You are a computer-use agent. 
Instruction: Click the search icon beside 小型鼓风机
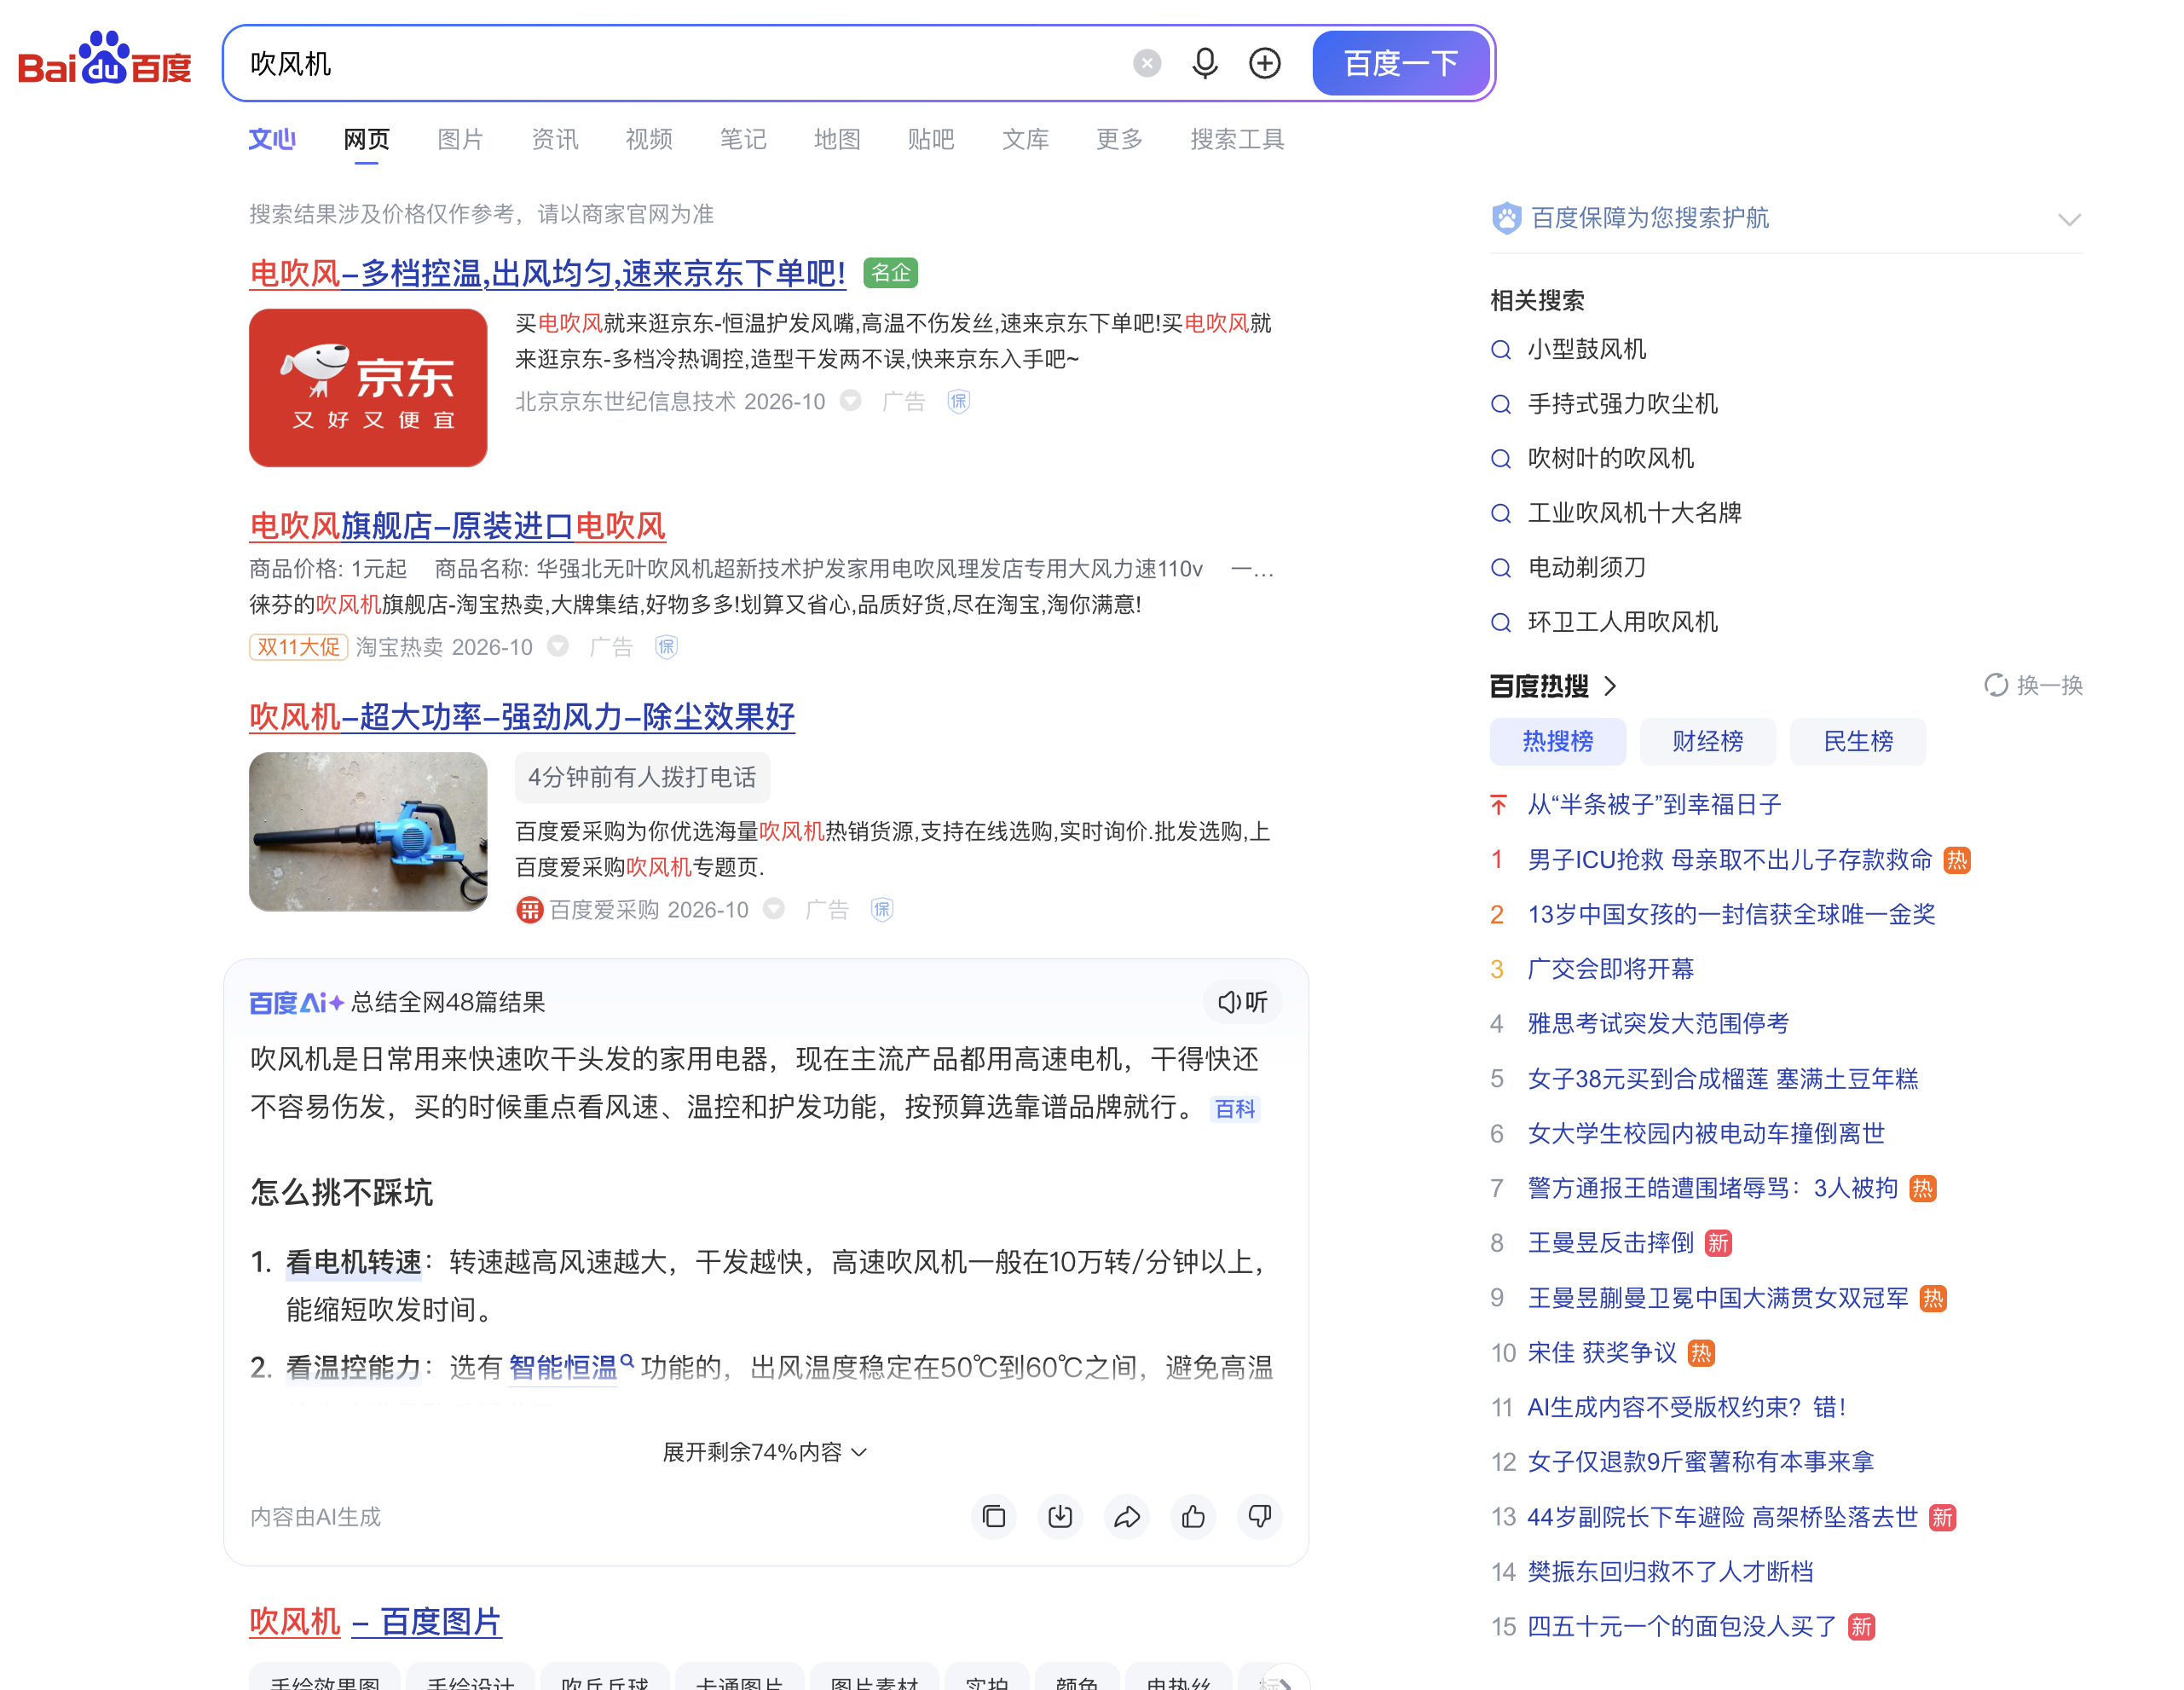(x=1500, y=350)
